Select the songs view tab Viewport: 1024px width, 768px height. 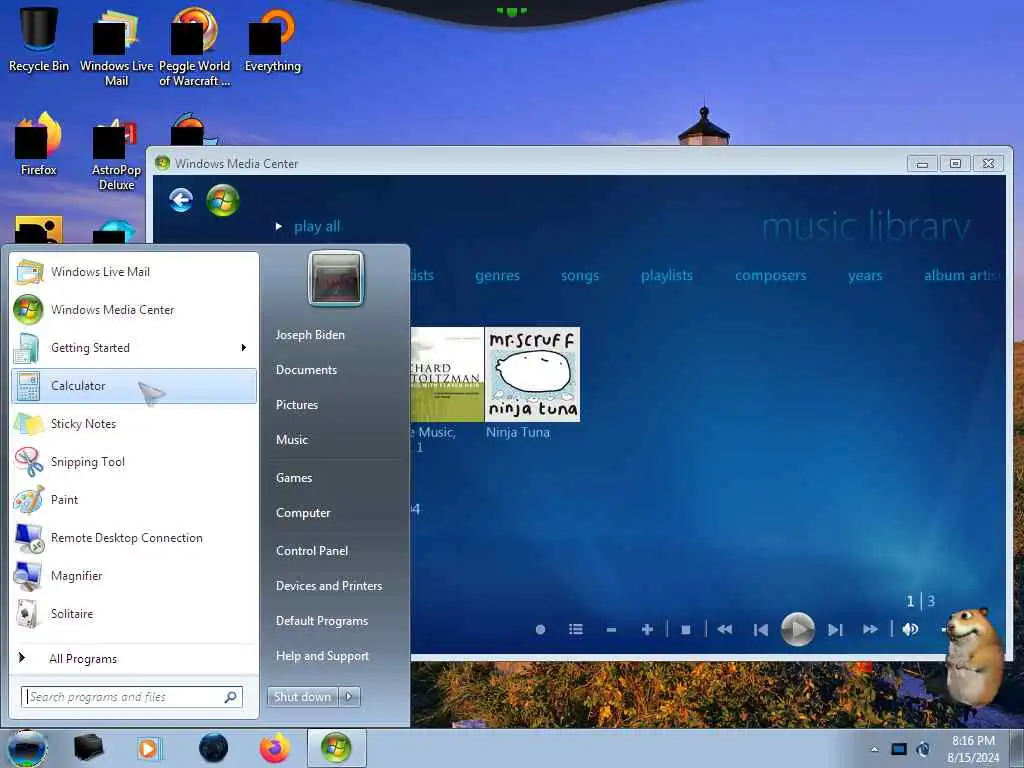580,276
